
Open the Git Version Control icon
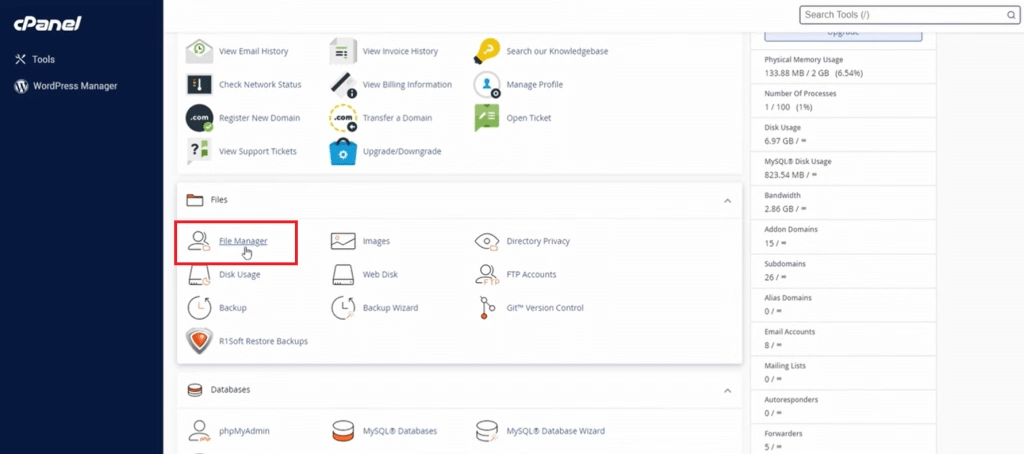[487, 308]
